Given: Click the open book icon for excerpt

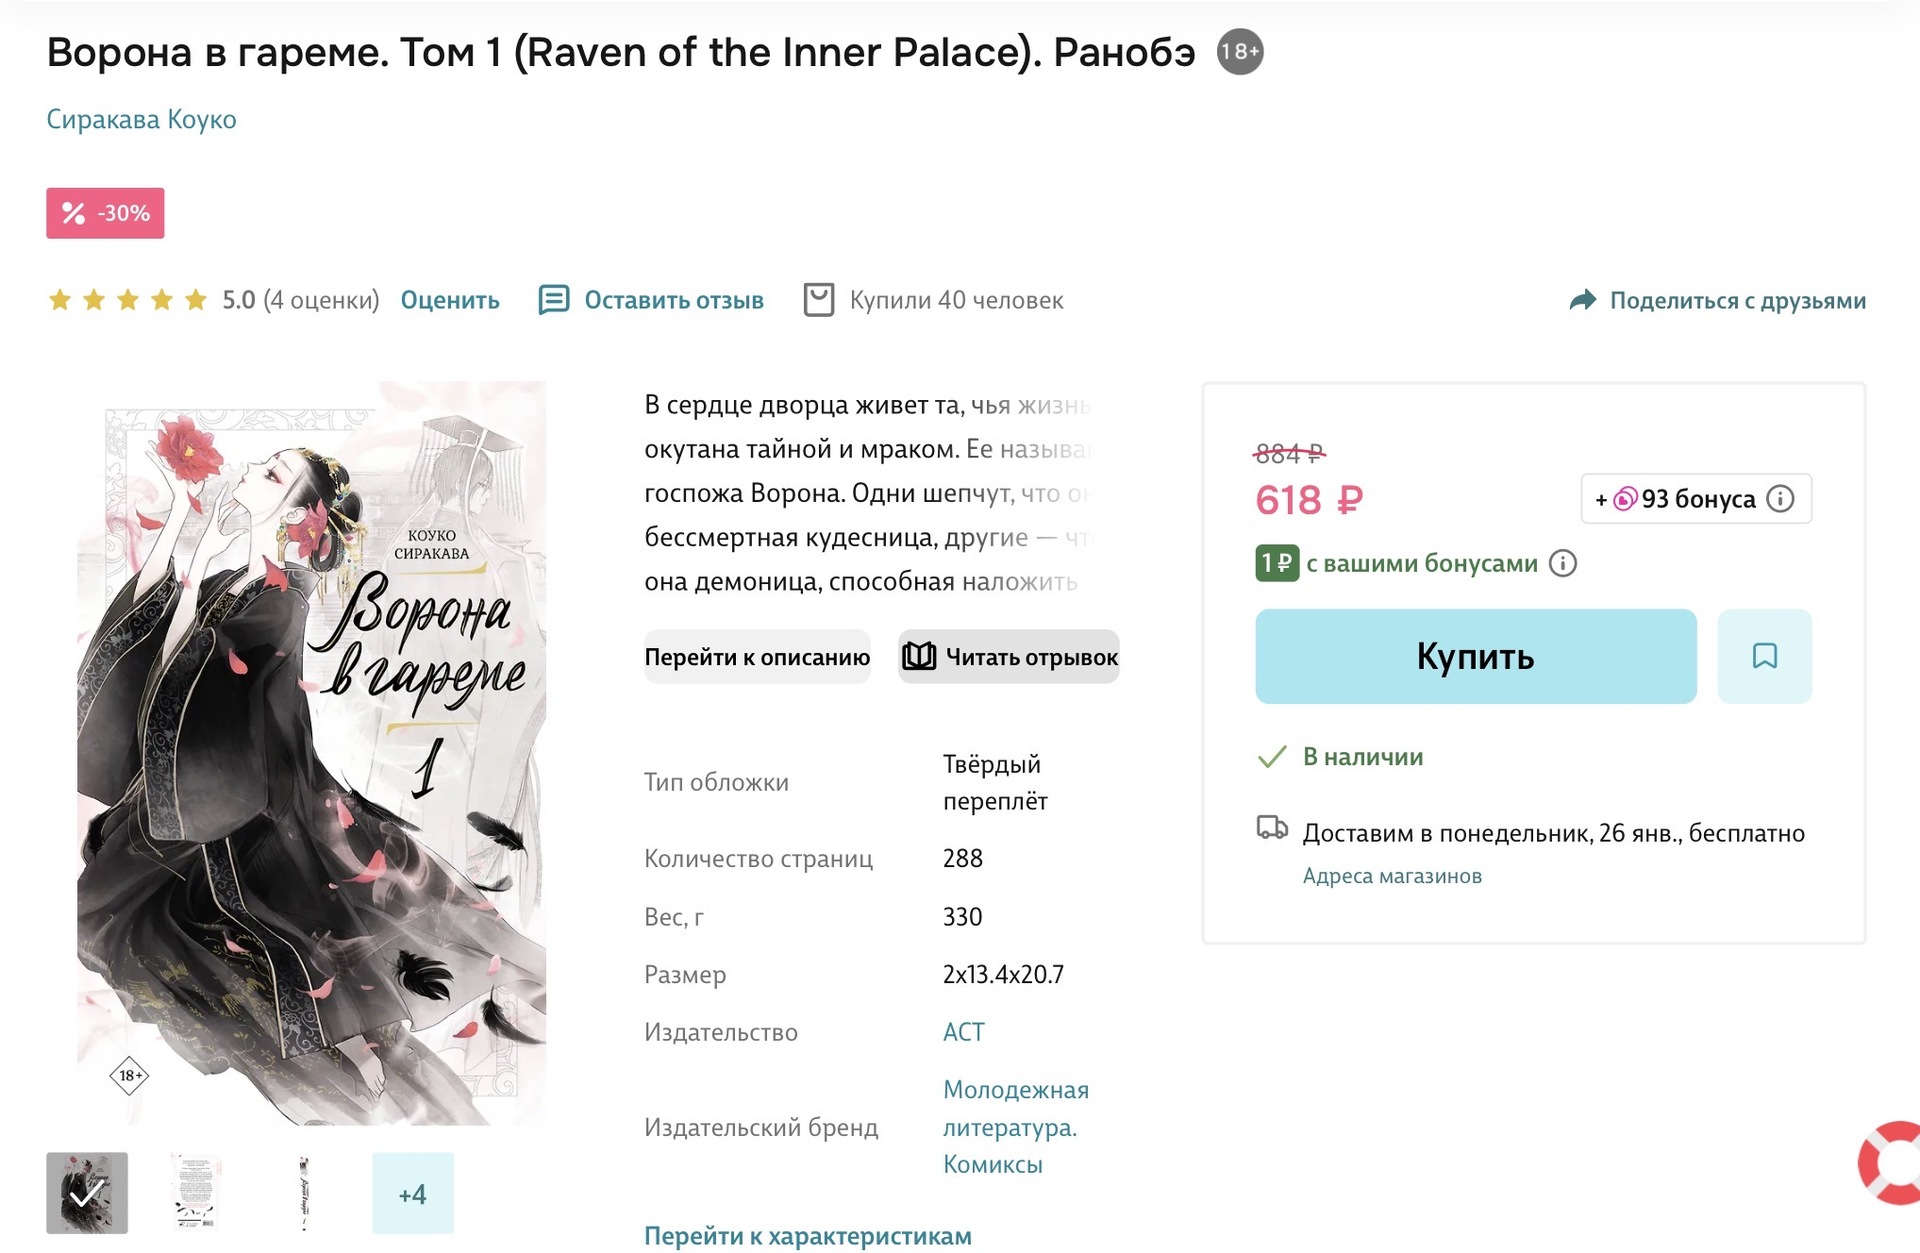Looking at the screenshot, I should click(919, 657).
